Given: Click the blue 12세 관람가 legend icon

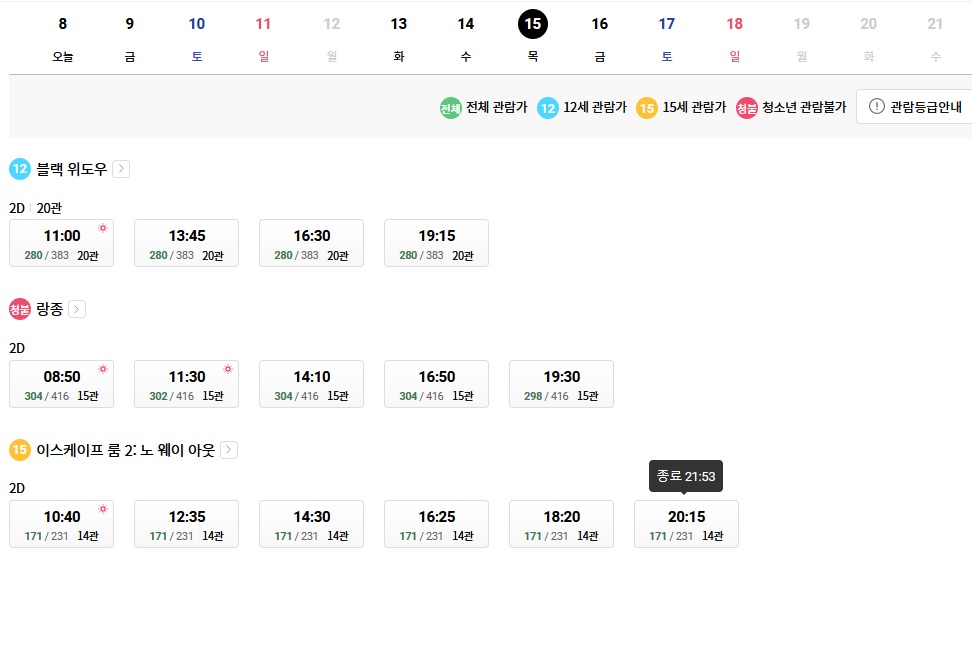Looking at the screenshot, I should [548, 108].
